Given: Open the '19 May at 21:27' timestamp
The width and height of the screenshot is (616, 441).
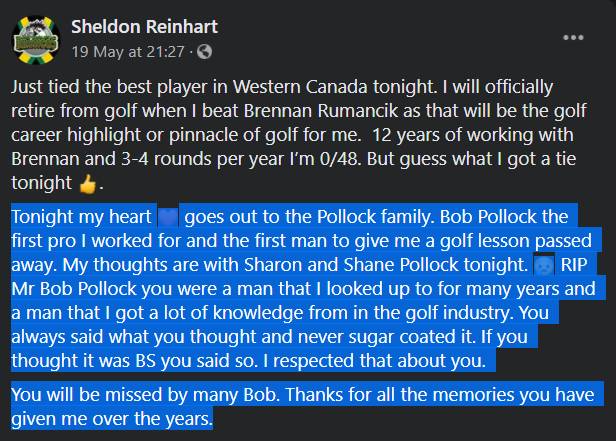Looking at the screenshot, I should pos(128,52).
